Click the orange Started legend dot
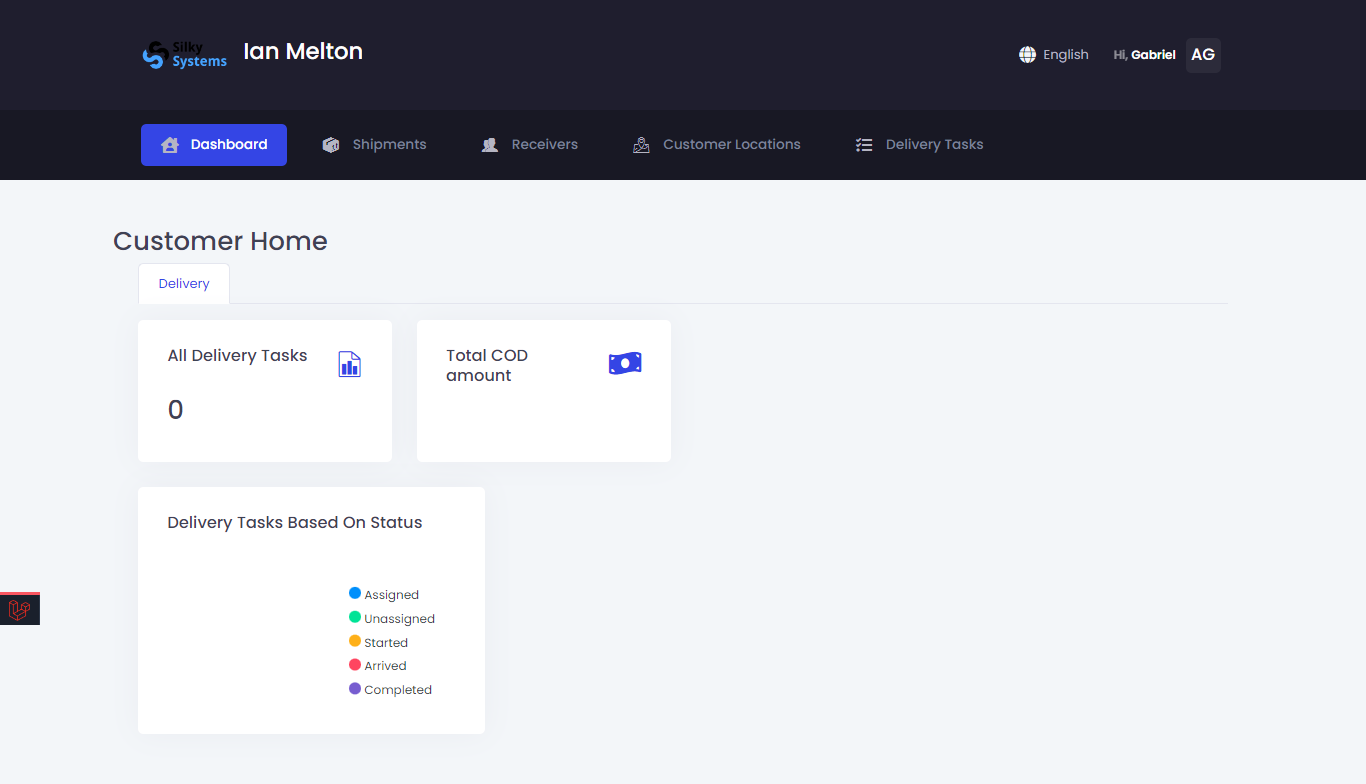Image resolution: width=1366 pixels, height=784 pixels. (355, 641)
